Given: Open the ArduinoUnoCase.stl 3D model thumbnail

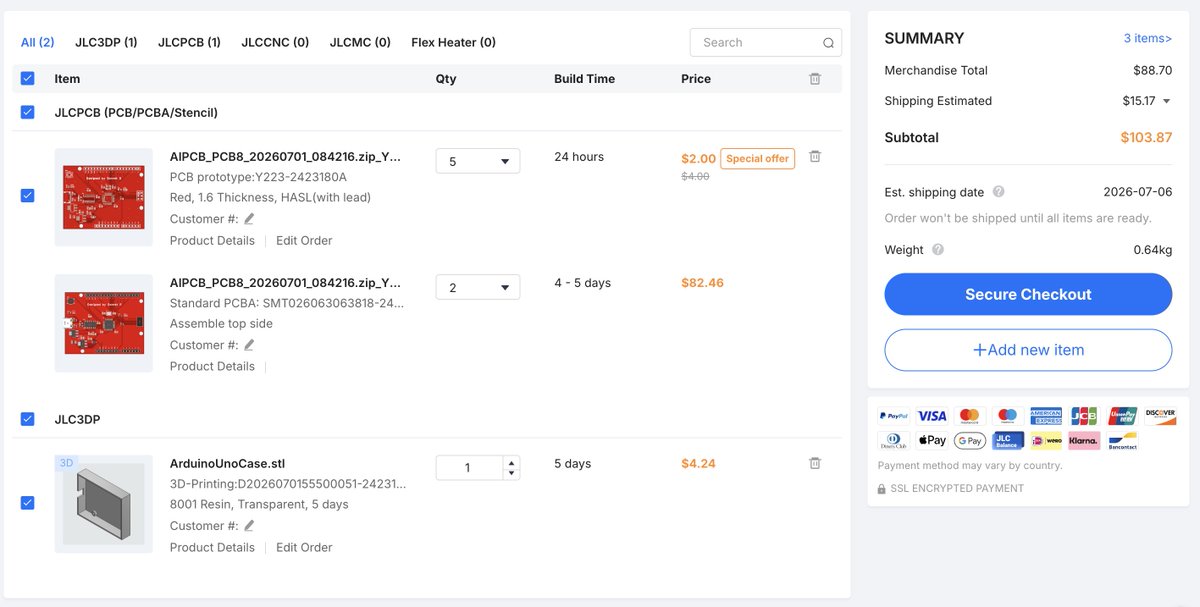Looking at the screenshot, I should pyautogui.click(x=104, y=504).
